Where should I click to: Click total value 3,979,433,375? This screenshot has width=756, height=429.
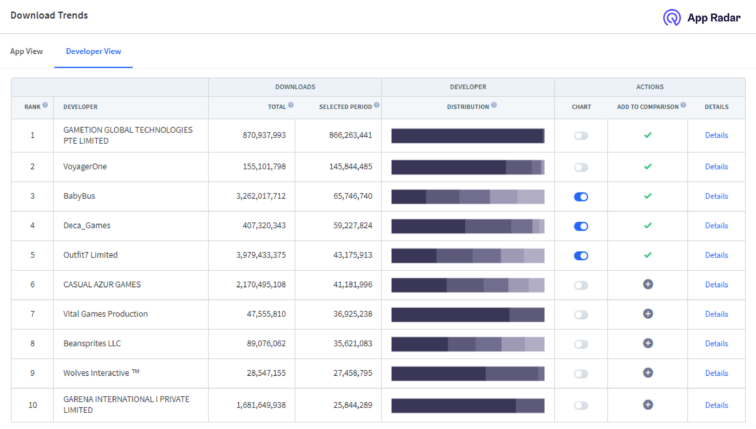261,255
